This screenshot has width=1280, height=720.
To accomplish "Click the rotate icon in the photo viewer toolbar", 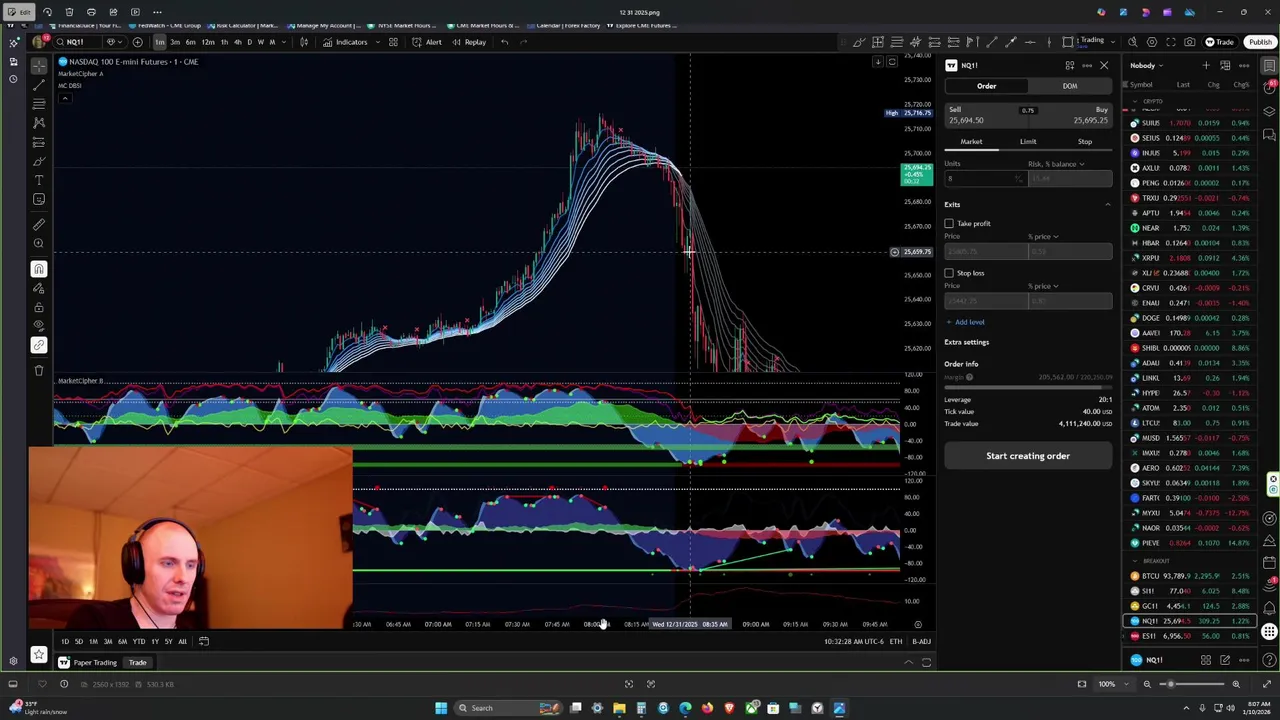I will coord(47,12).
